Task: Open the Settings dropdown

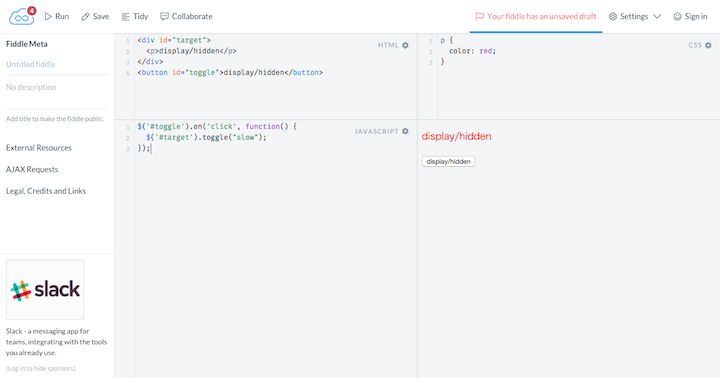Action: (x=635, y=17)
